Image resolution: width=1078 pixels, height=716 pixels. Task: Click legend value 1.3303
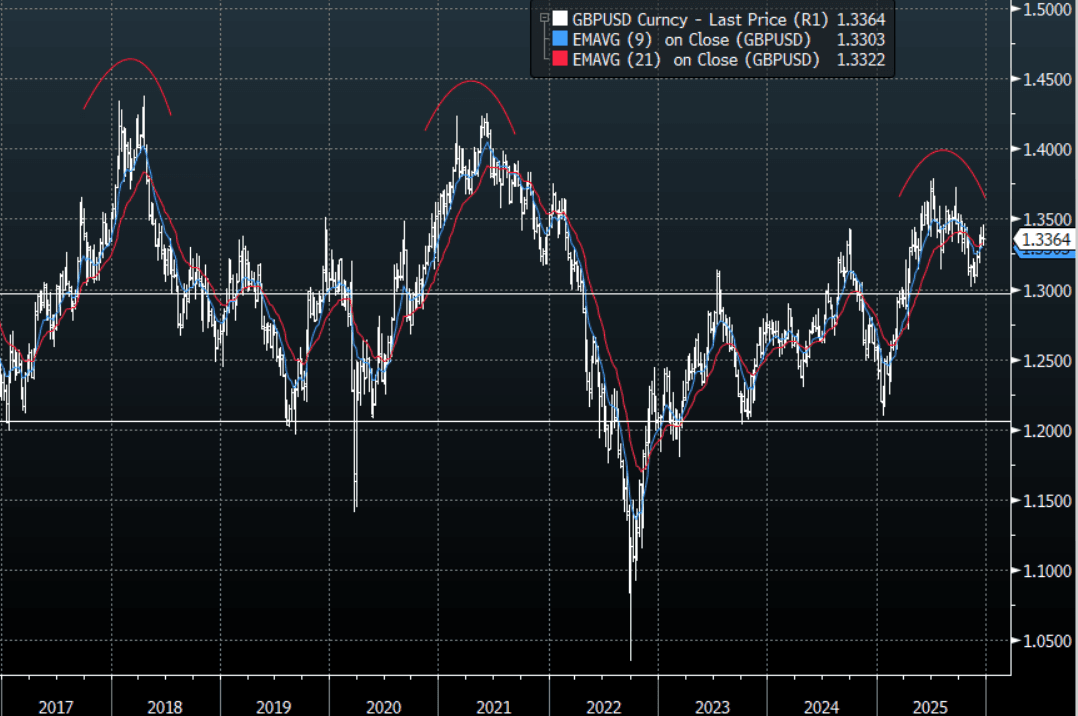(x=861, y=39)
